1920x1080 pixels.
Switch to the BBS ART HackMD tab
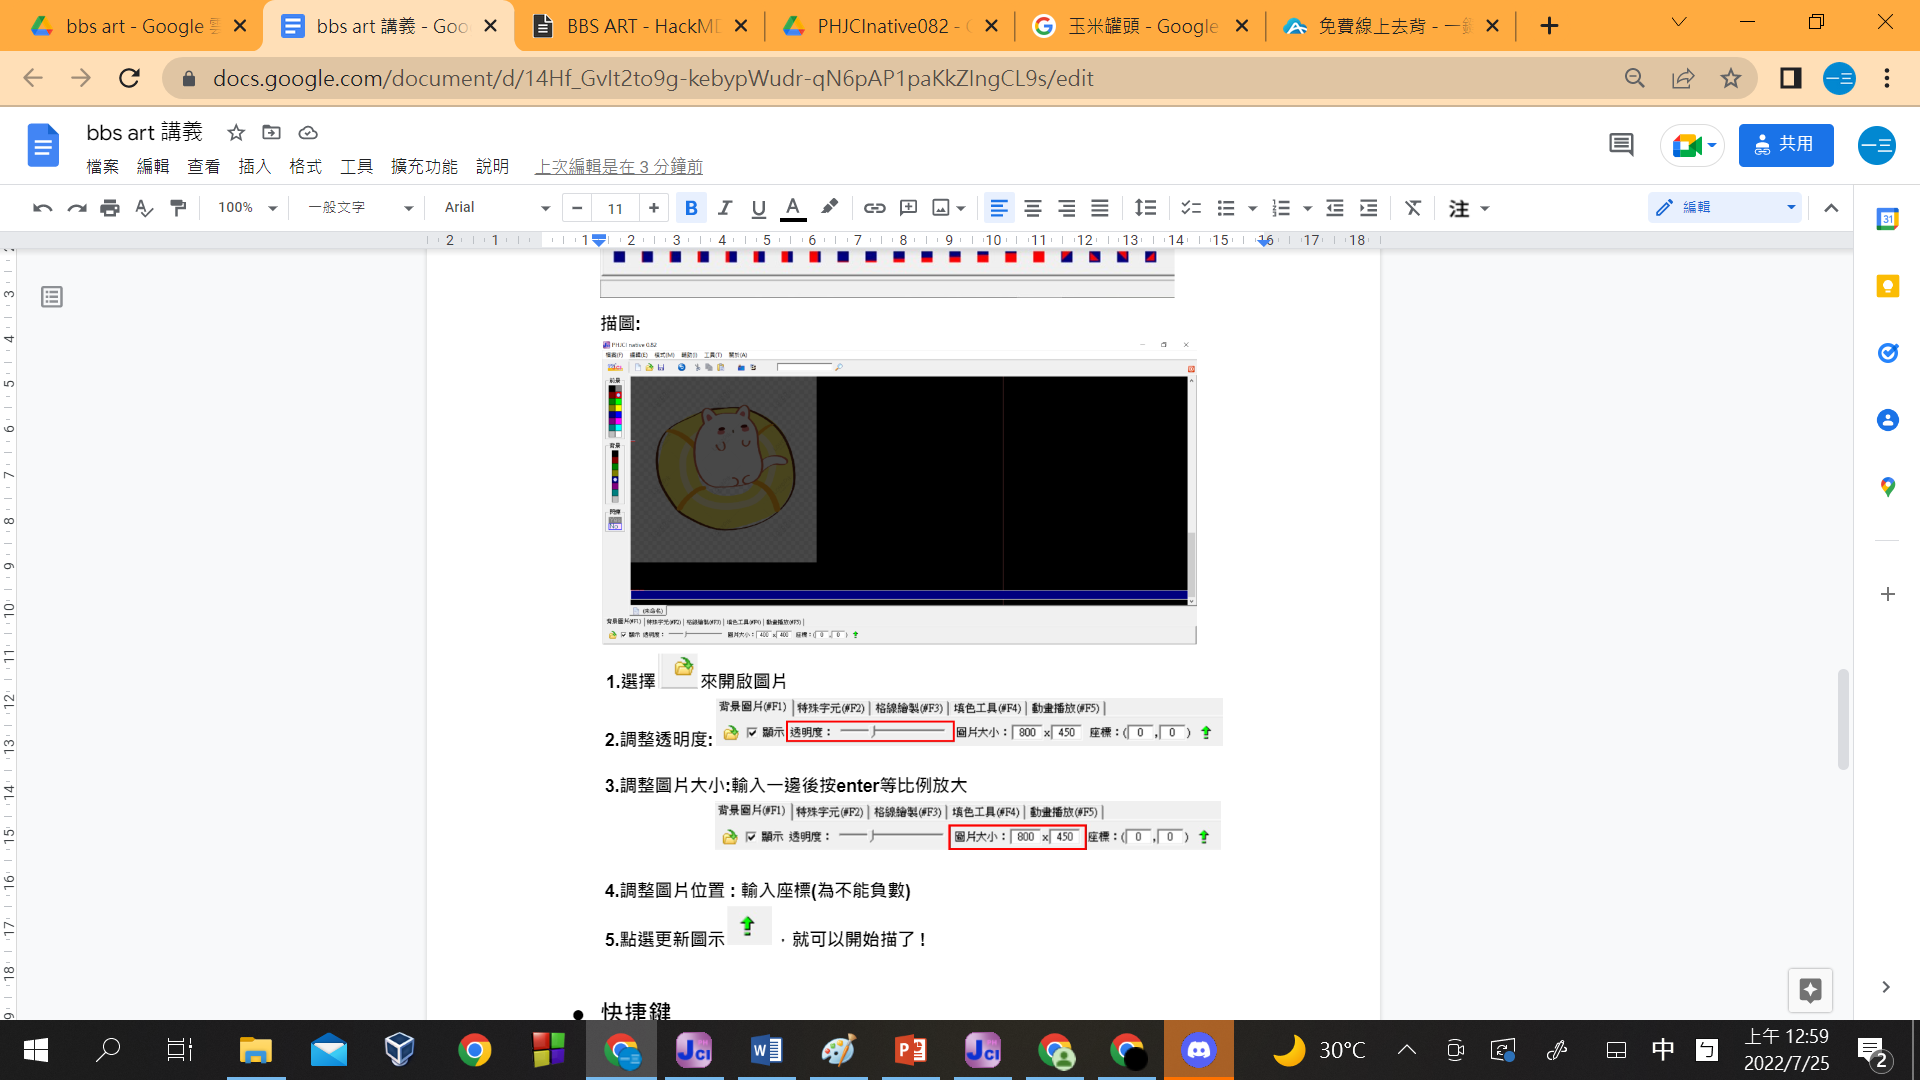(640, 26)
